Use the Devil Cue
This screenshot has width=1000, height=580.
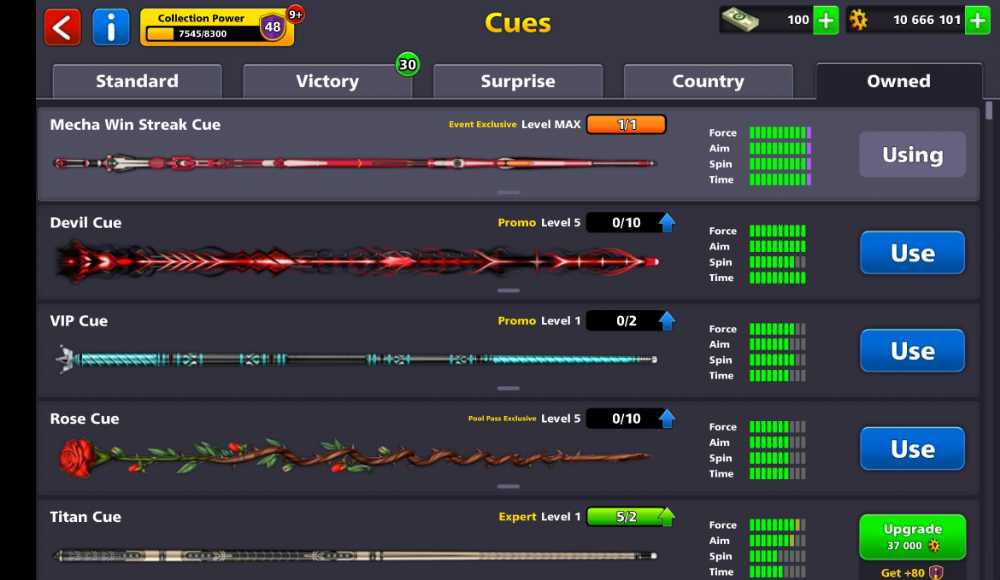(x=913, y=253)
